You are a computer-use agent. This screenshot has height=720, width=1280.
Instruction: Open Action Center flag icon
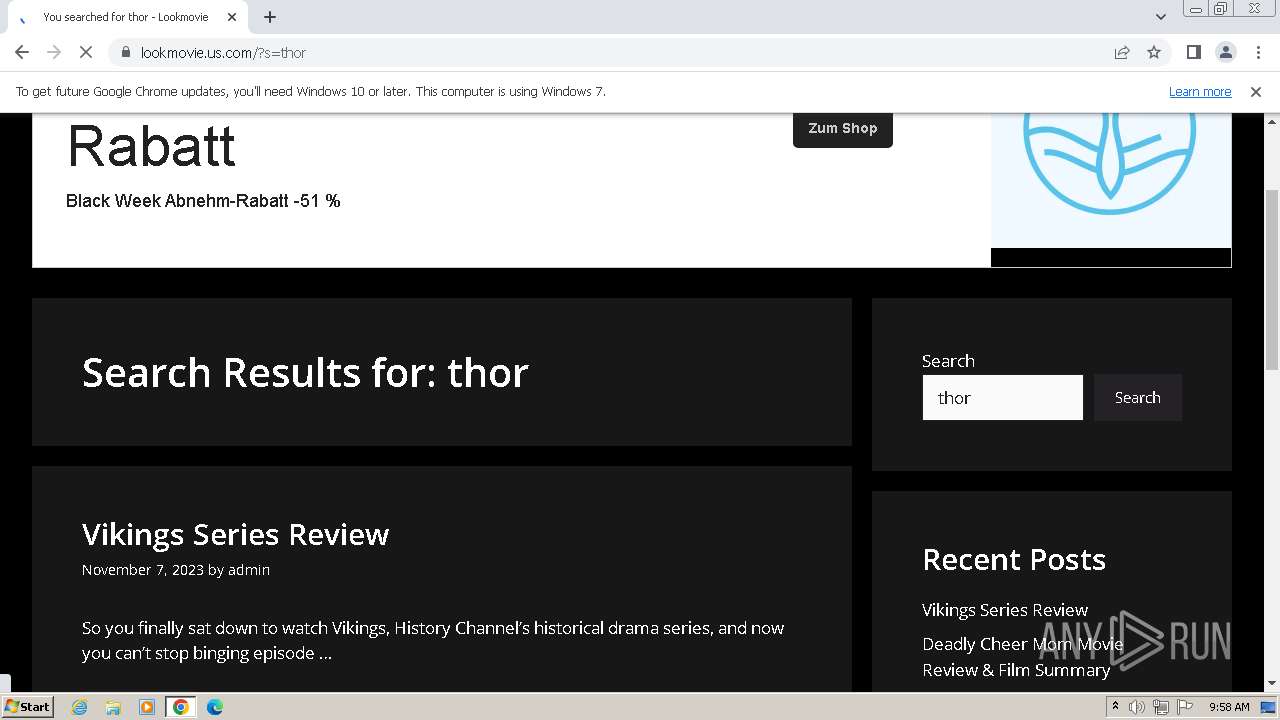[x=1185, y=707]
